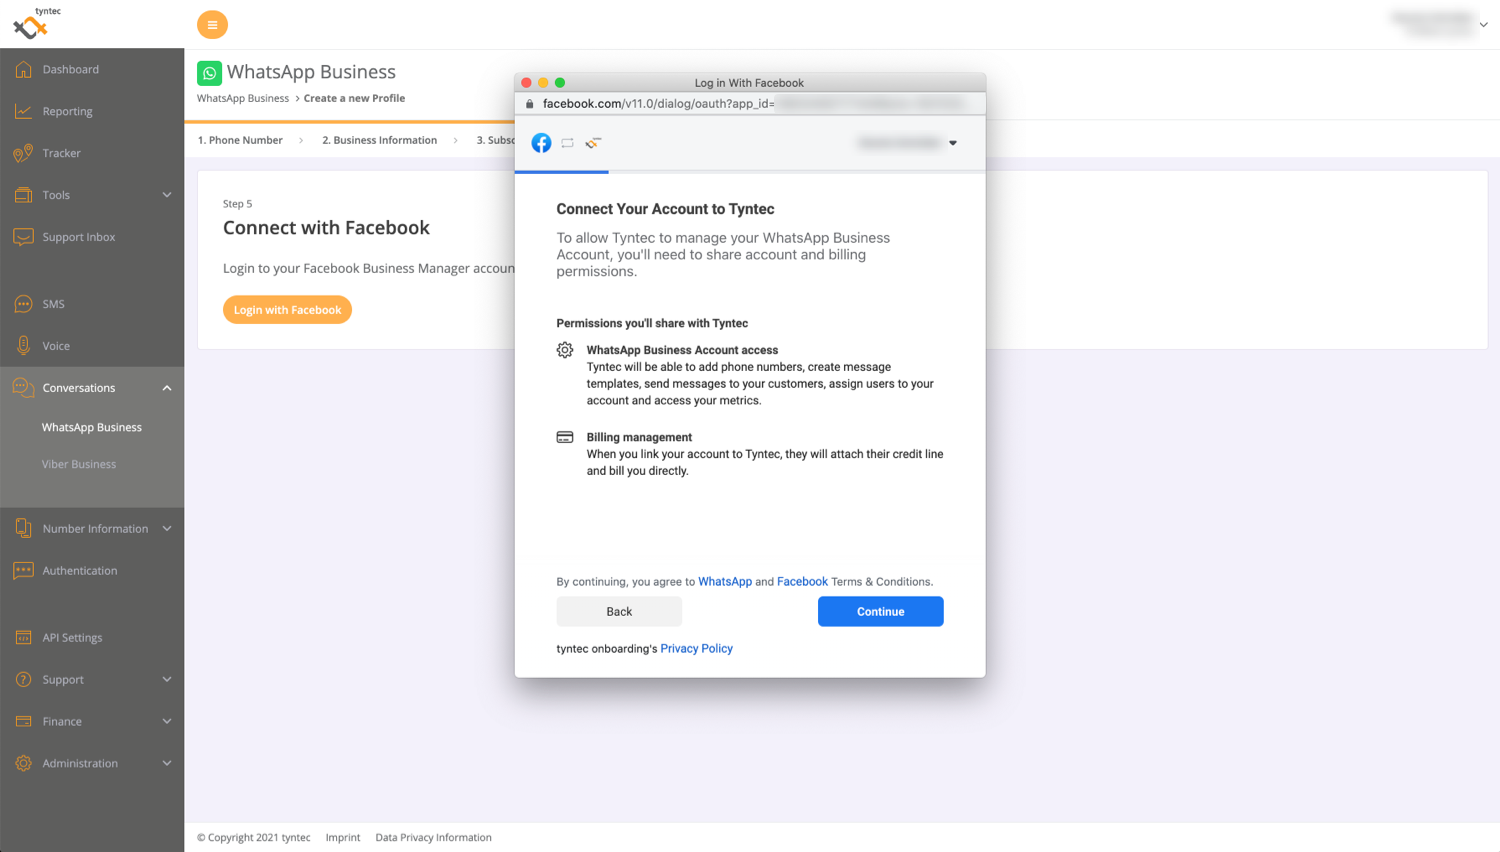Click the Support question mark icon

tap(23, 679)
